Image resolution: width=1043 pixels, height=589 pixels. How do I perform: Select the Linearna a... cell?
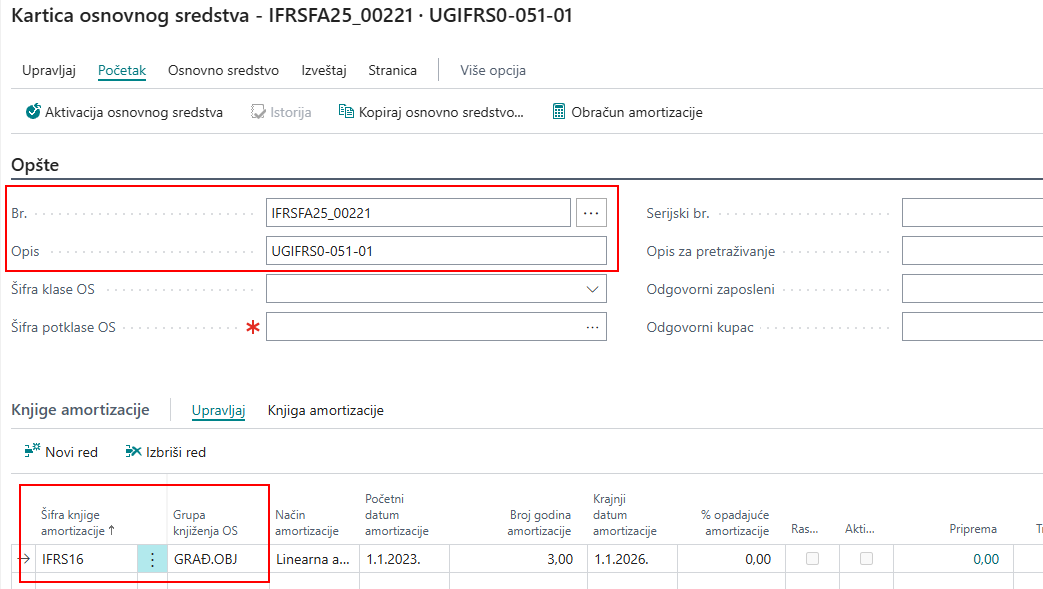315,559
